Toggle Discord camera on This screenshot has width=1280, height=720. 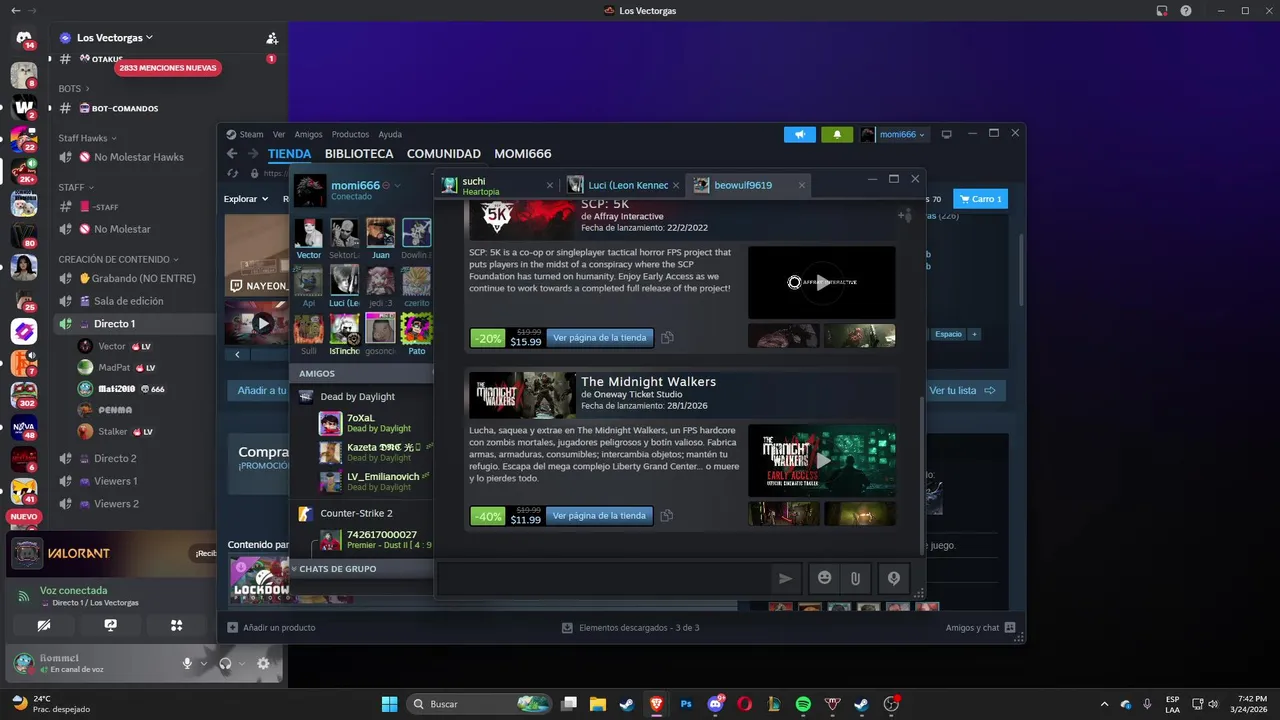(44, 625)
